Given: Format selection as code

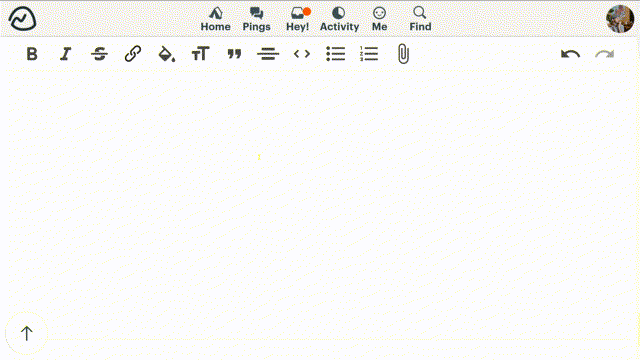Looking at the screenshot, I should (302, 54).
